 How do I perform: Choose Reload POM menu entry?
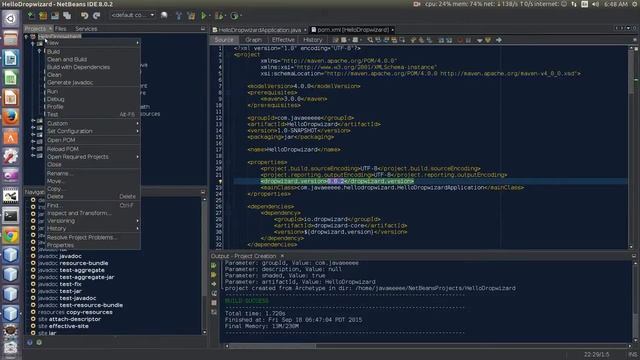pyautogui.click(x=93, y=149)
